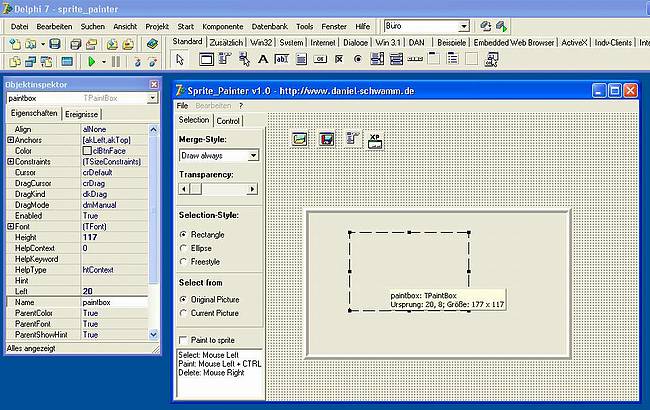This screenshot has width=650, height=410.
Task: Click the New form toolbar icon
Action: click(x=67, y=62)
